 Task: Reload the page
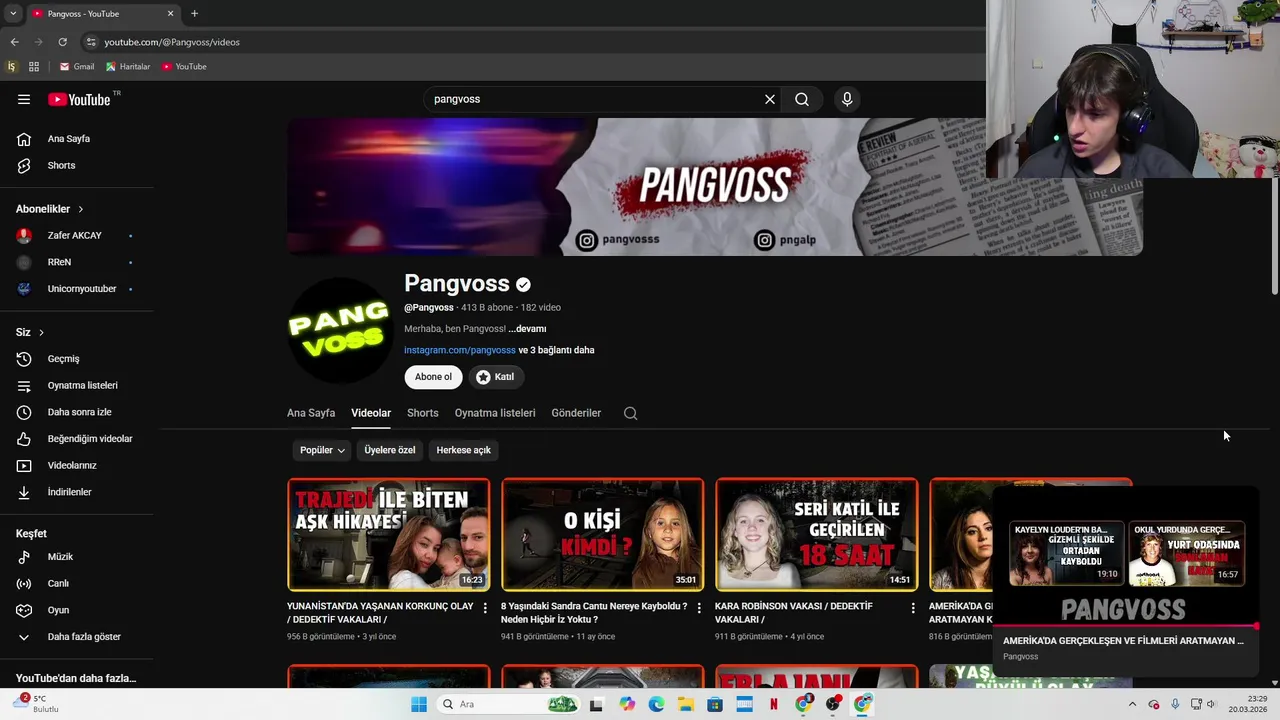point(62,42)
